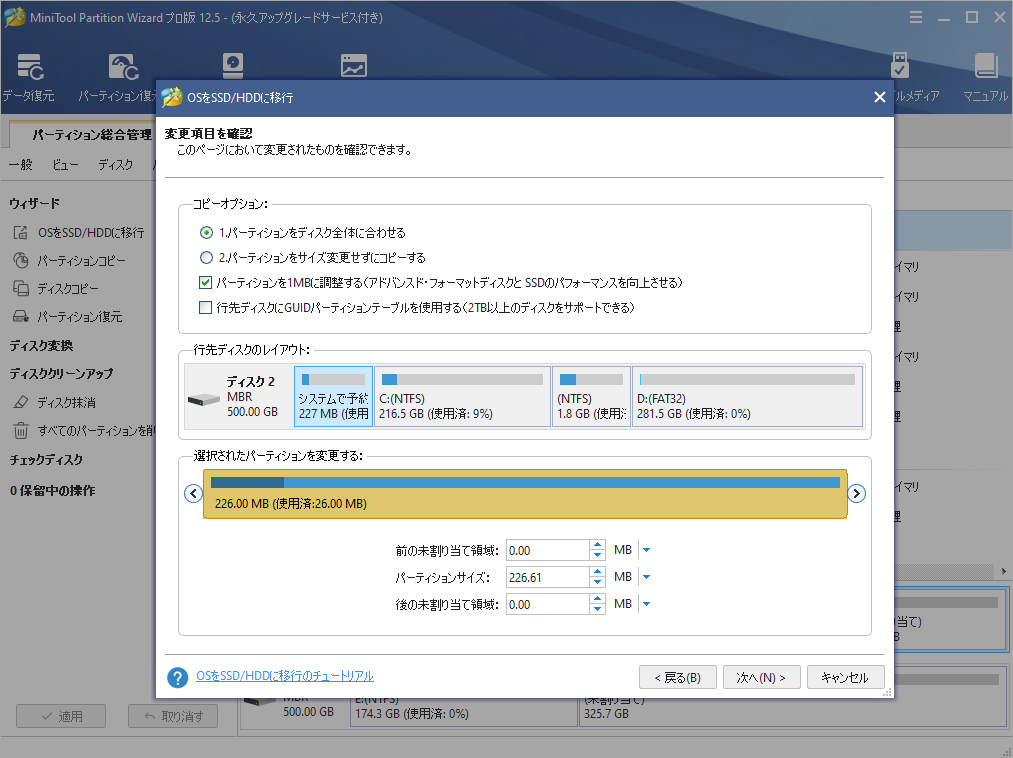Increase 前の未割り当て領域 value with up arrow
The height and width of the screenshot is (758, 1013).
click(x=598, y=545)
